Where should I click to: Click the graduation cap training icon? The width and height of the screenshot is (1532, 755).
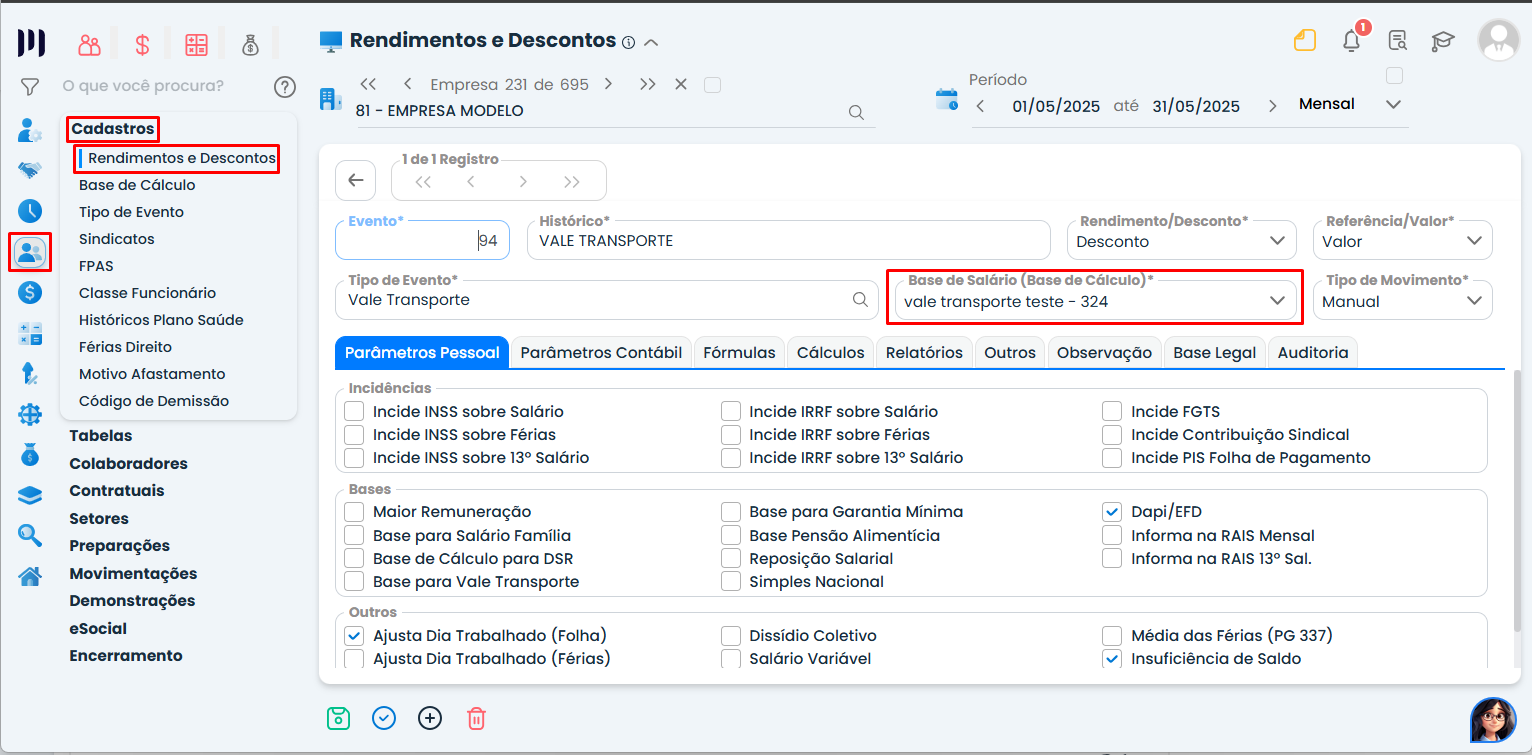point(1442,41)
